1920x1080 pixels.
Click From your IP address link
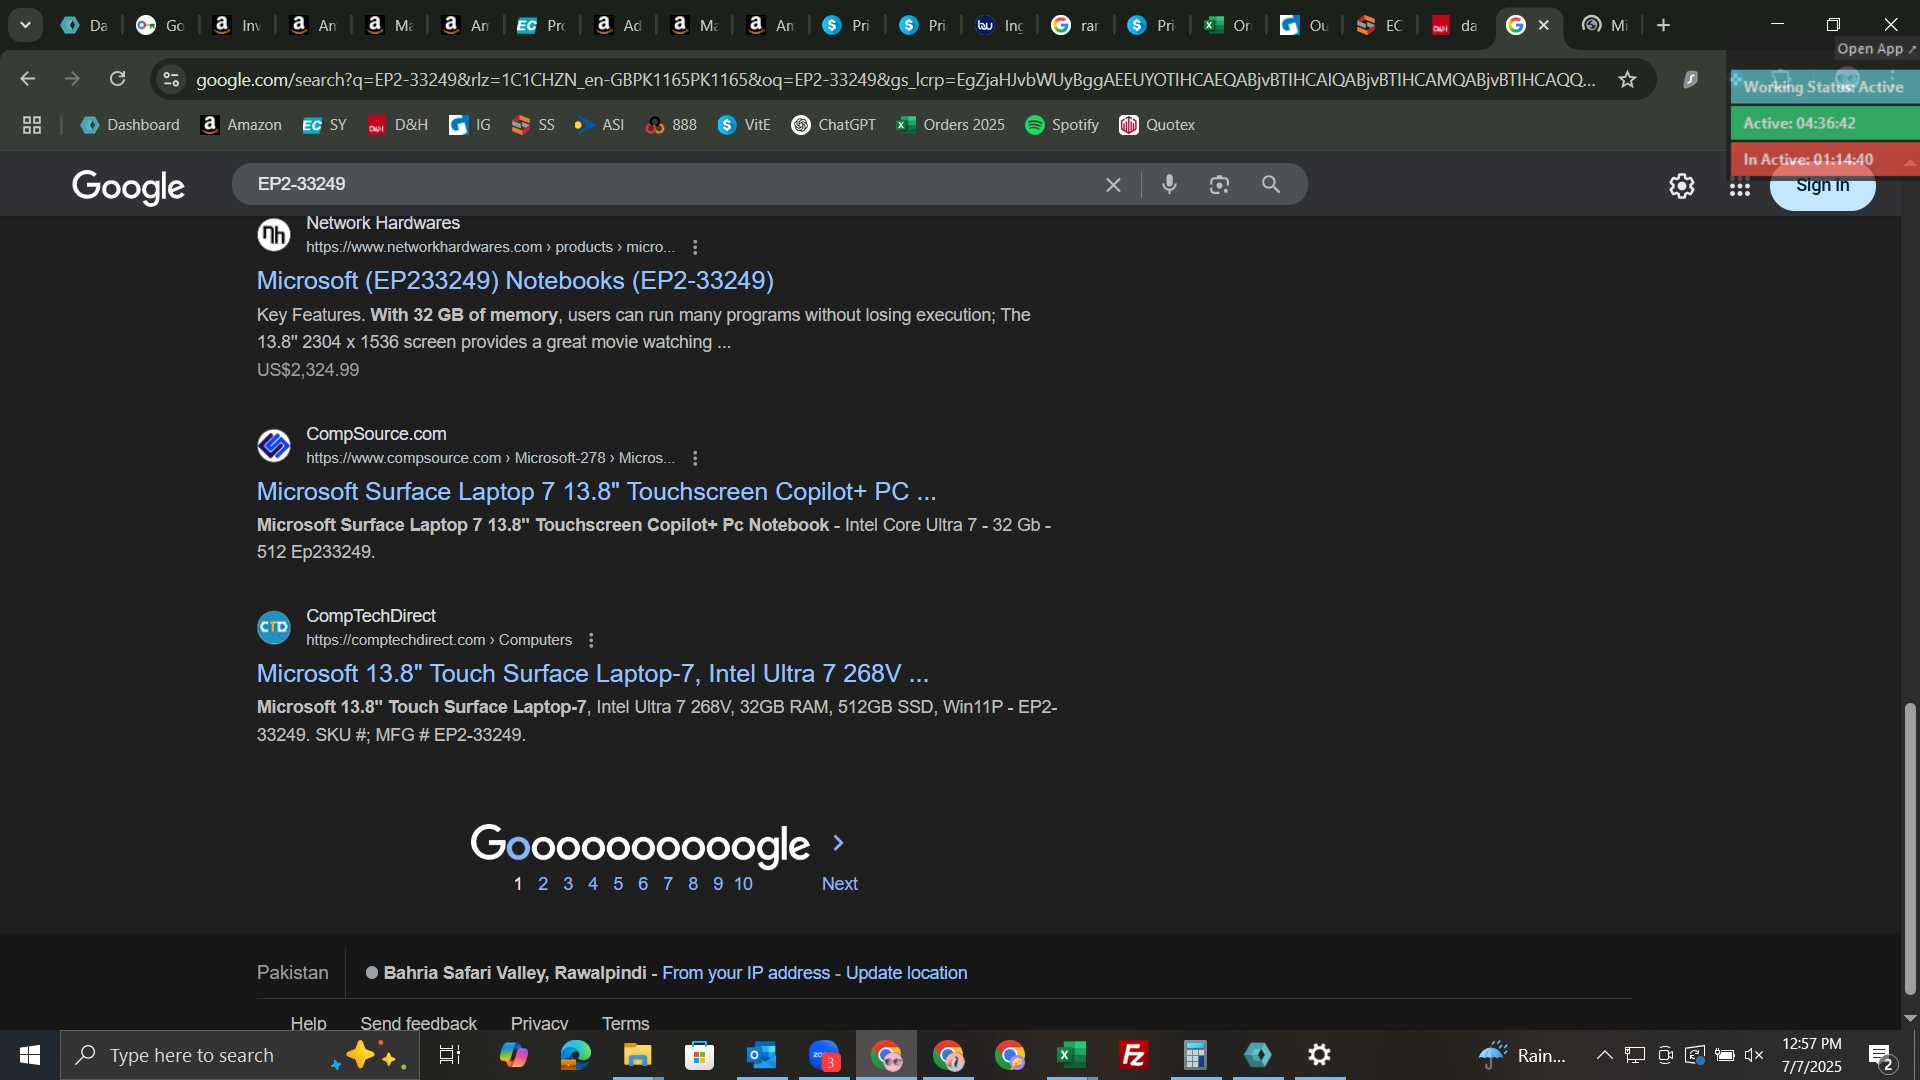coord(746,973)
